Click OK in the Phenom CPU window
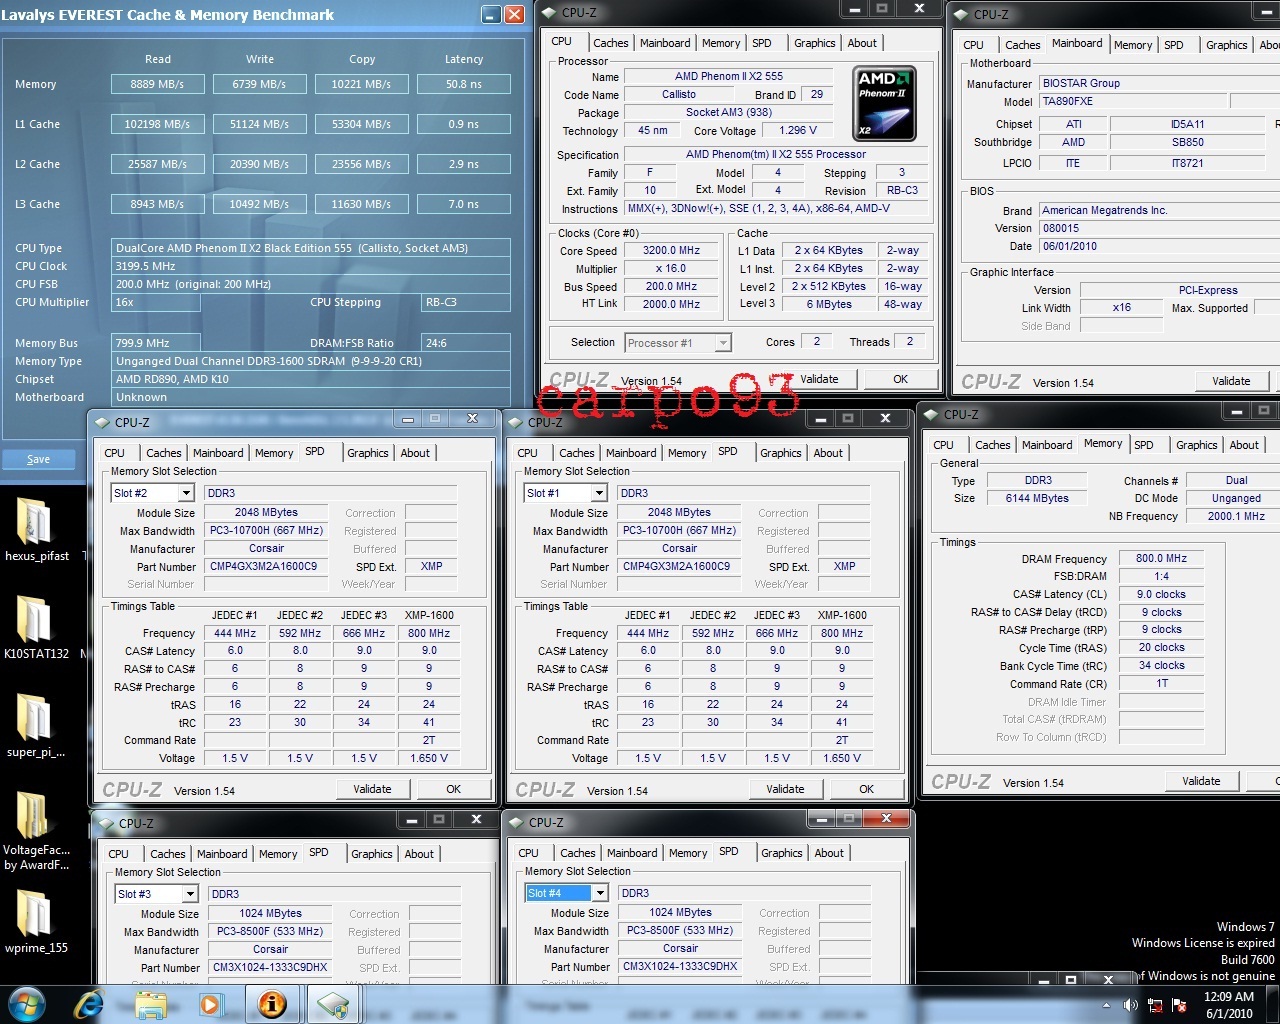 point(901,379)
